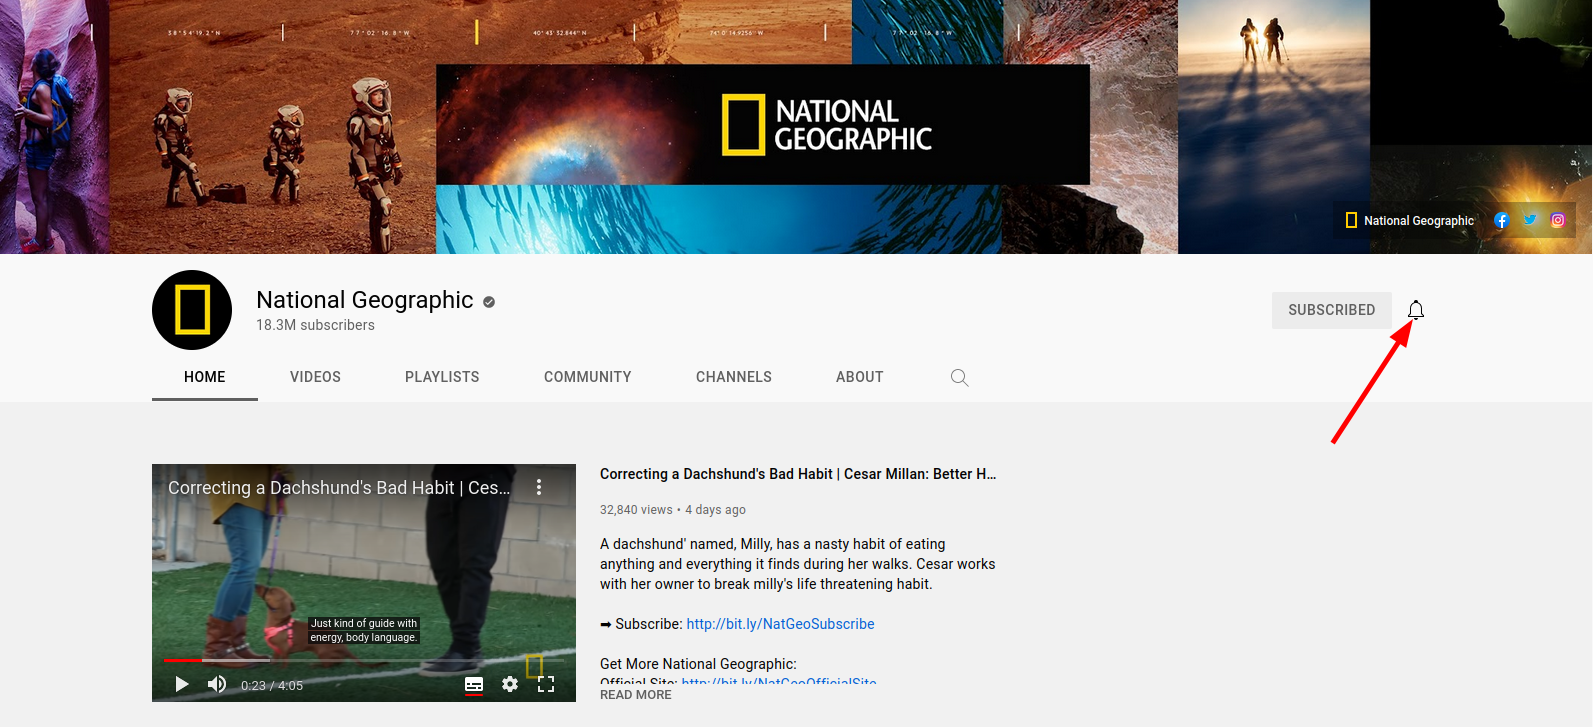Screen dimensions: 1593x727
Task: Click the 32,840 views text
Action: click(636, 510)
